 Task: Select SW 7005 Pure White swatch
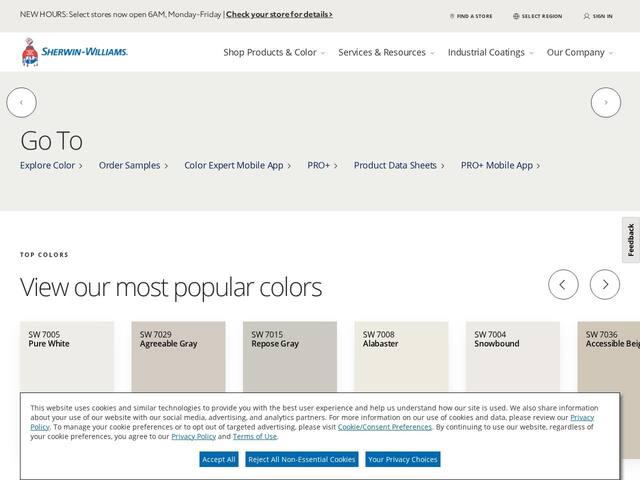(67, 357)
